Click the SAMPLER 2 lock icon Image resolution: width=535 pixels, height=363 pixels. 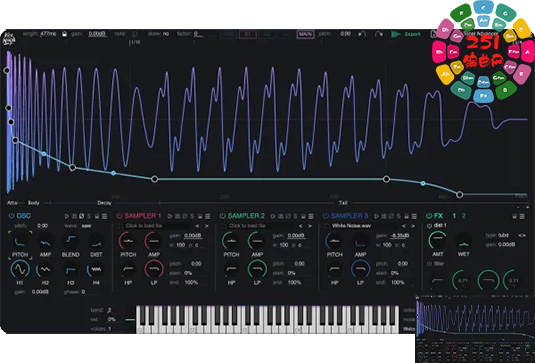303,216
